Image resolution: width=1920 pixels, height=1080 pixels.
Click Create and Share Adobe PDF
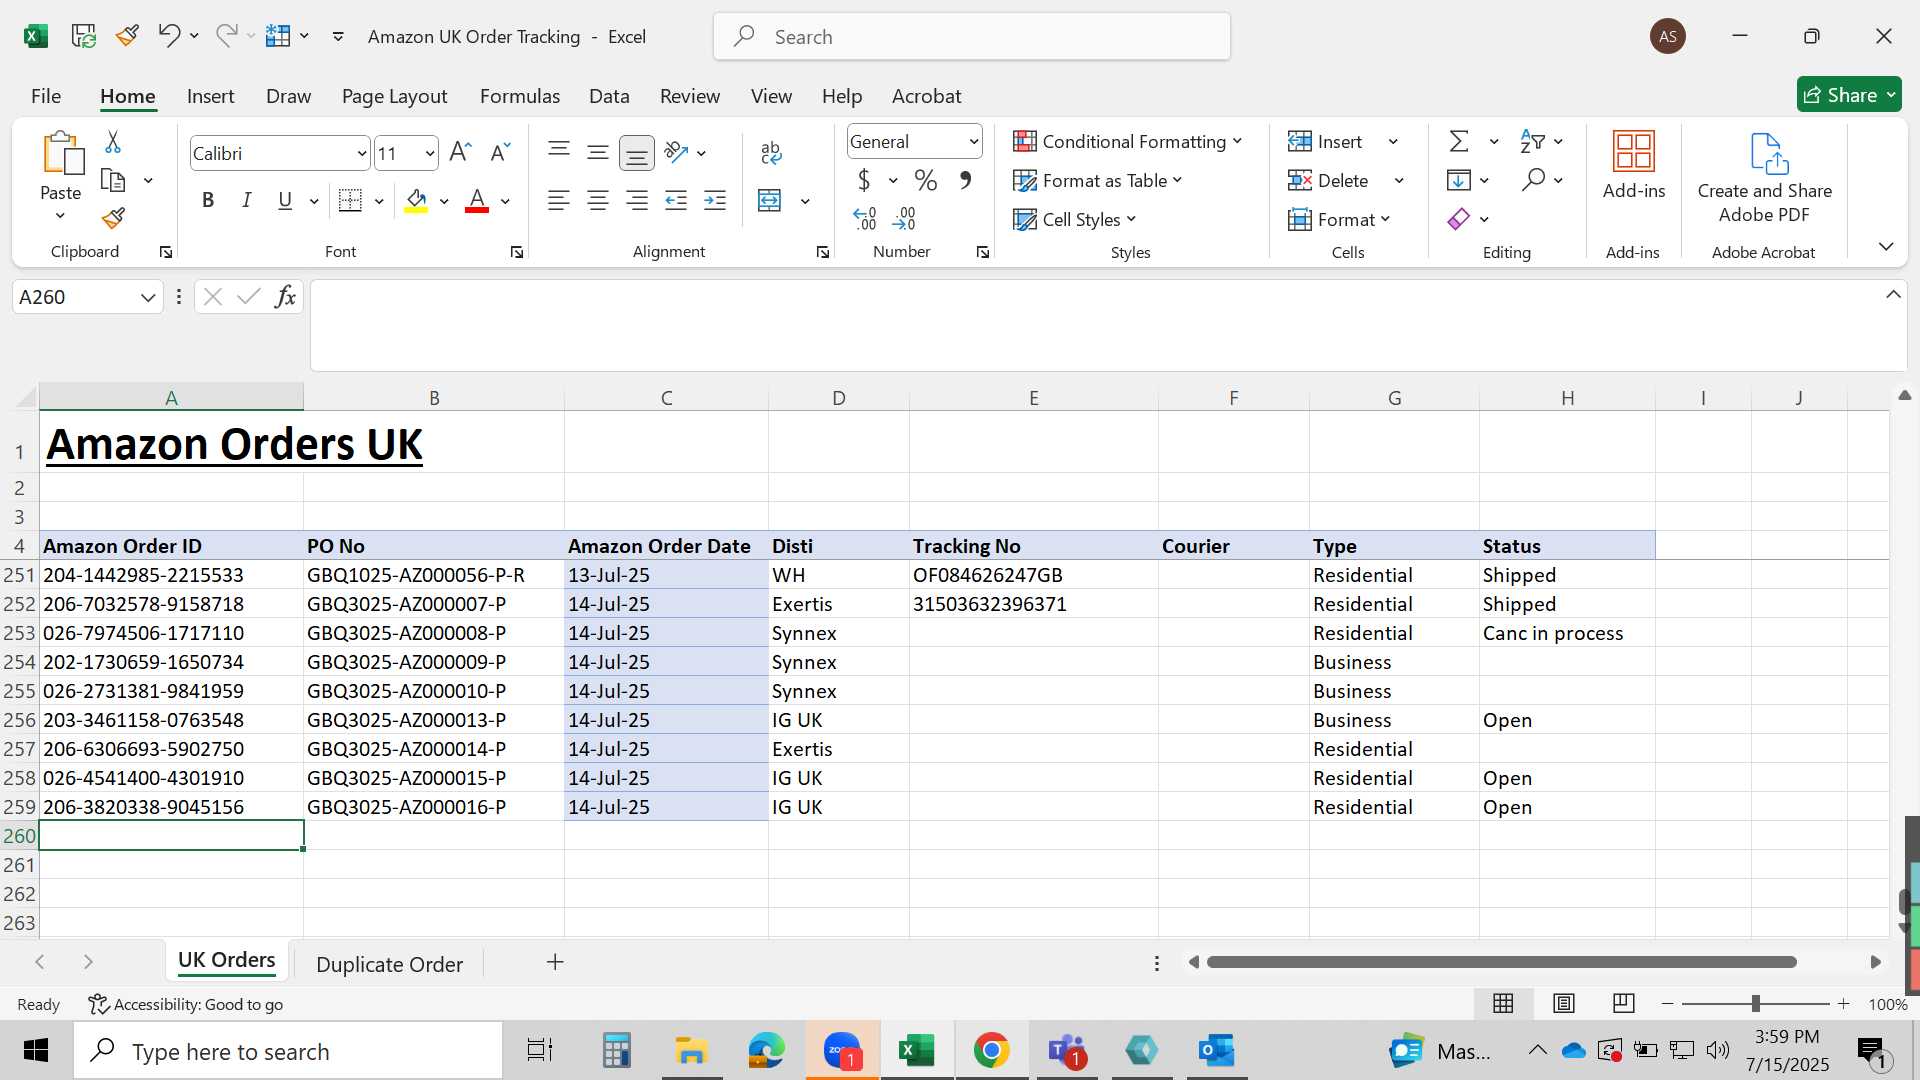(1765, 178)
